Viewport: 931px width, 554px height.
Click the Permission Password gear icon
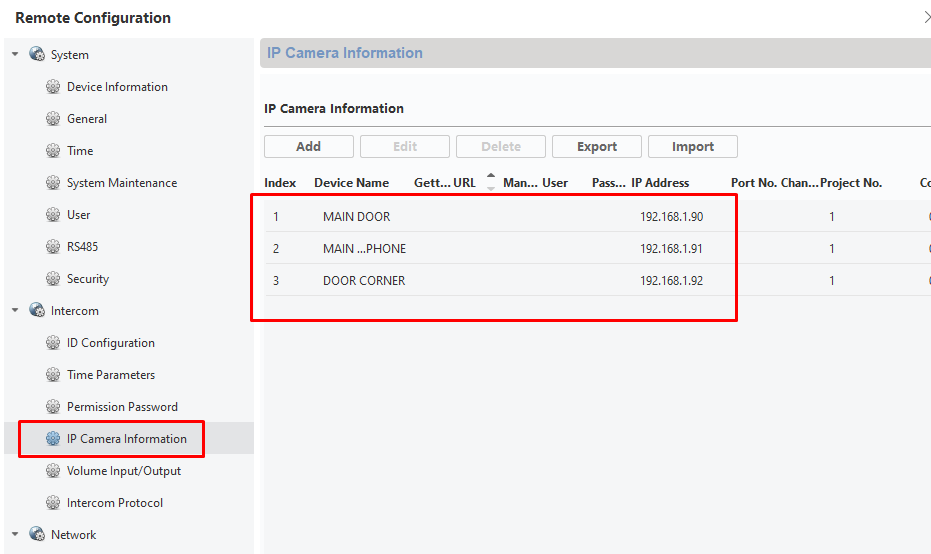point(53,407)
